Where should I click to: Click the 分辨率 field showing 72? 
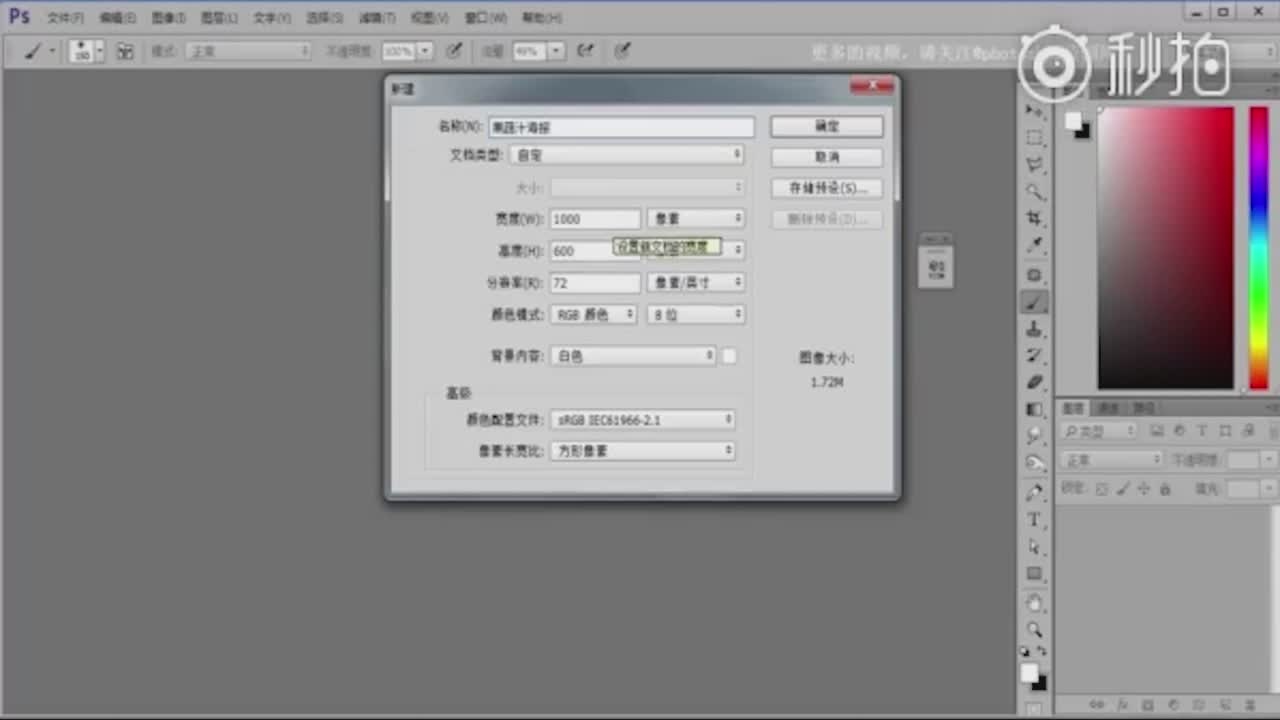[x=595, y=283]
